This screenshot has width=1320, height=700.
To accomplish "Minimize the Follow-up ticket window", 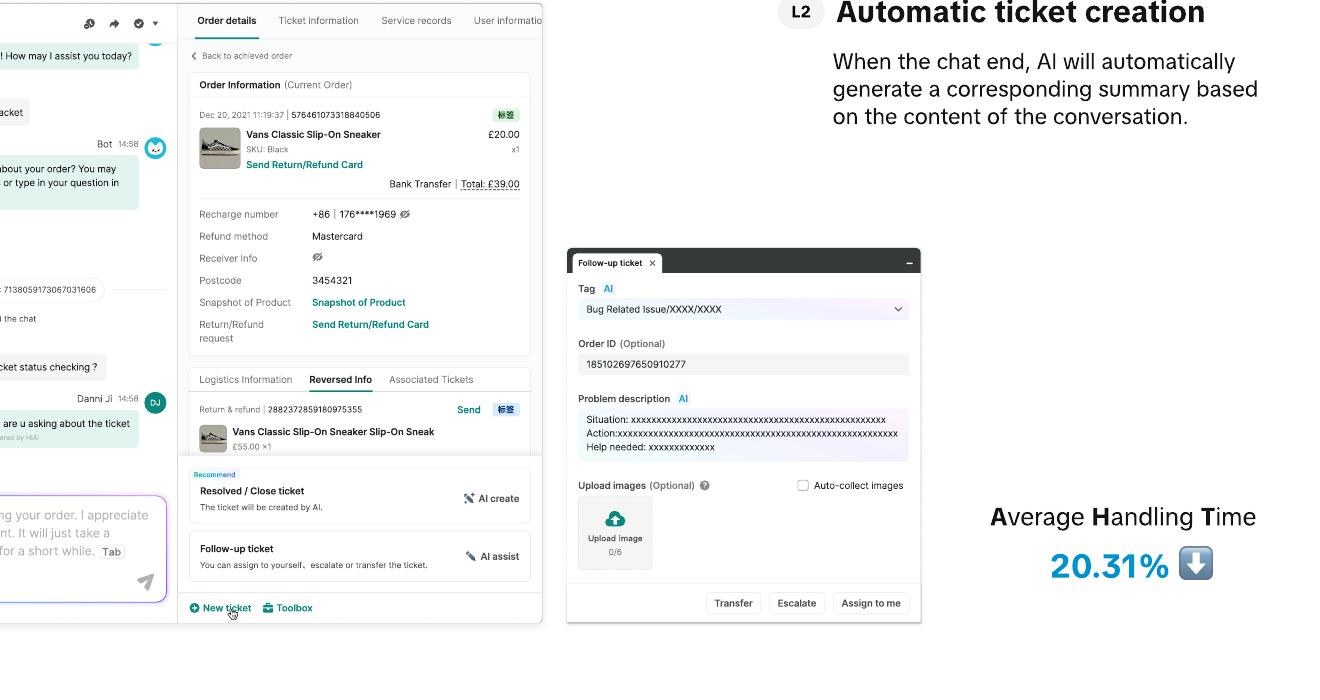I will click(909, 263).
